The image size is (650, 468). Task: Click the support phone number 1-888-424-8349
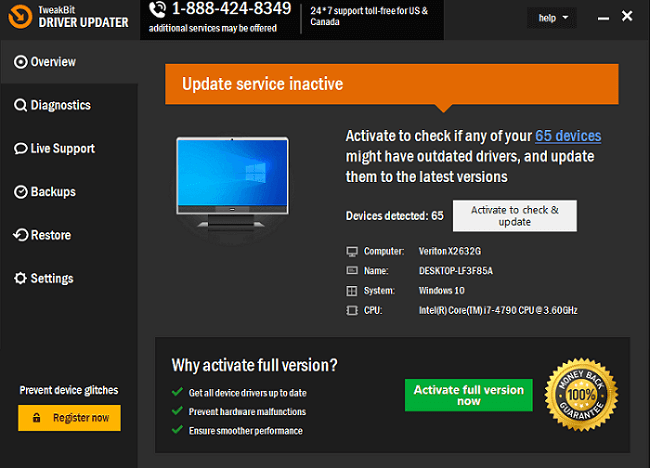tap(231, 9)
